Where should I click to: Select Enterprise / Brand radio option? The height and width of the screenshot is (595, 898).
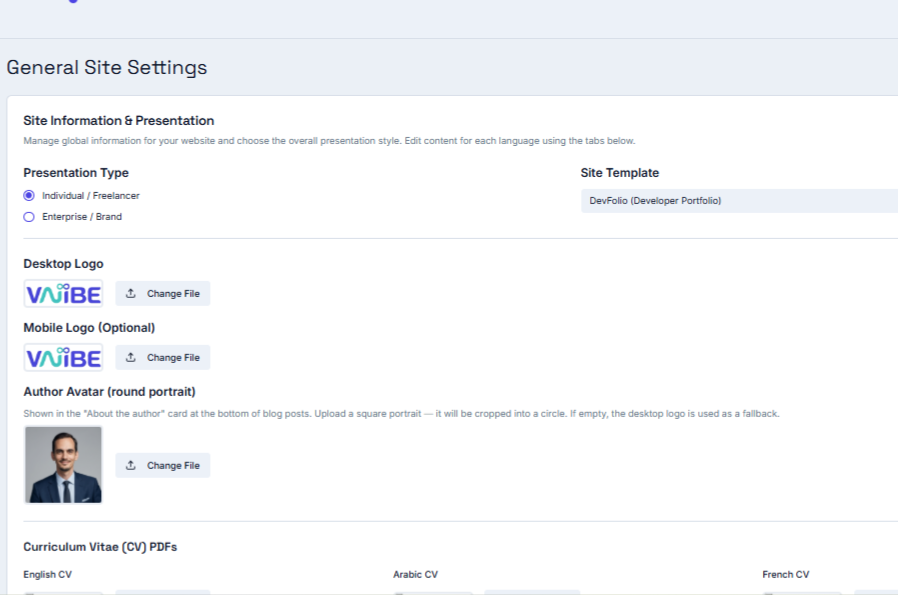(29, 217)
